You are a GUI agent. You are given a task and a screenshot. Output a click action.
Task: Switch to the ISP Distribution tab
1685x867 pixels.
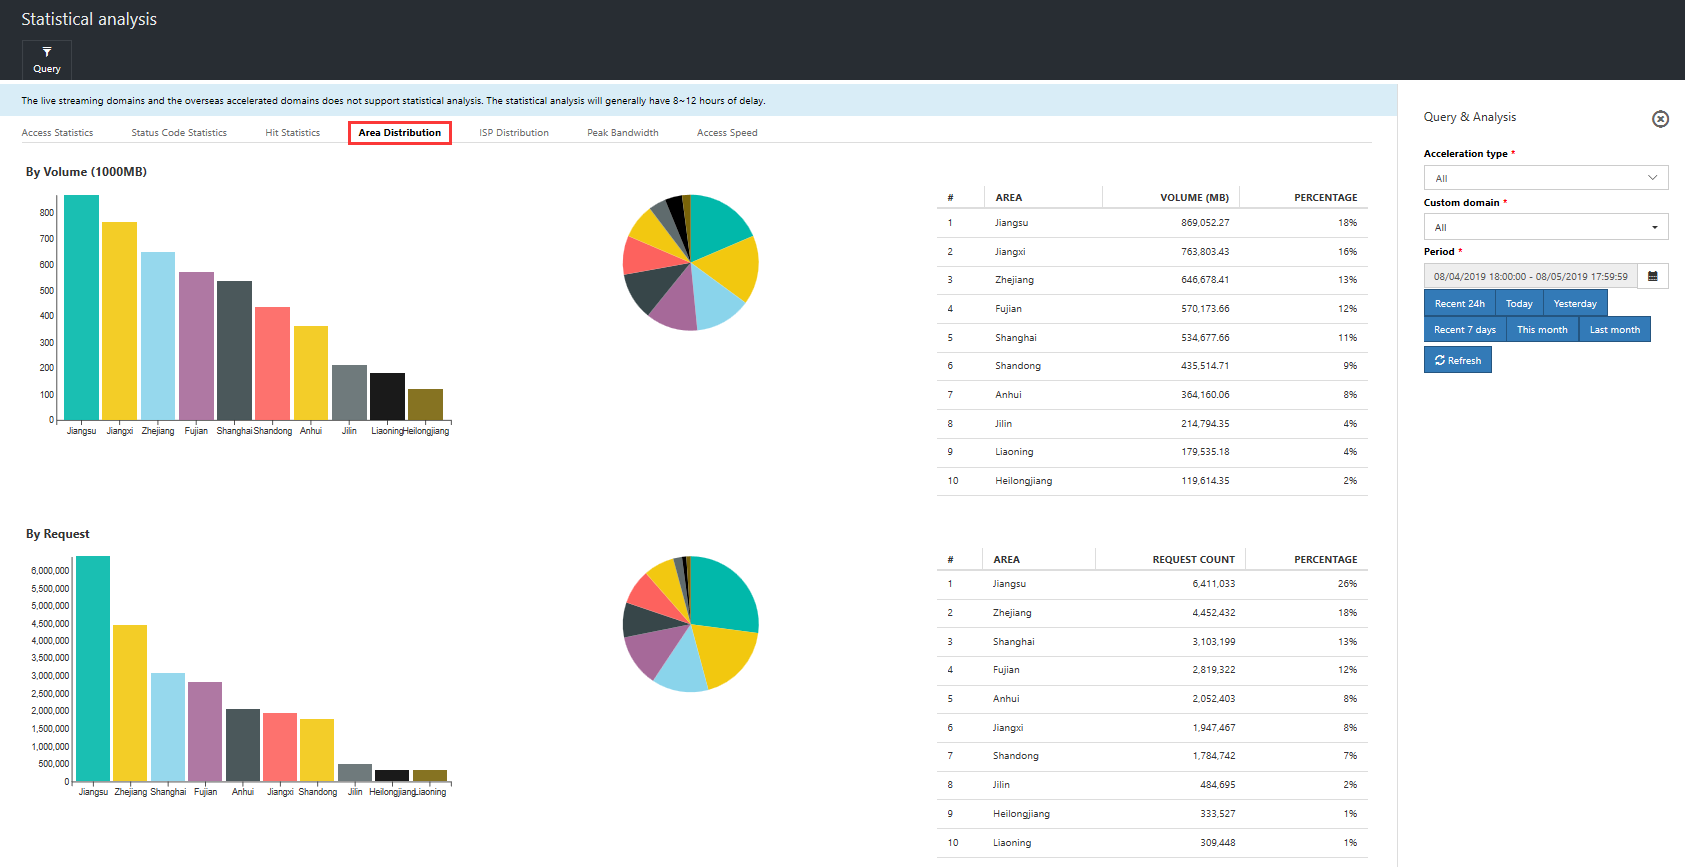(x=514, y=133)
